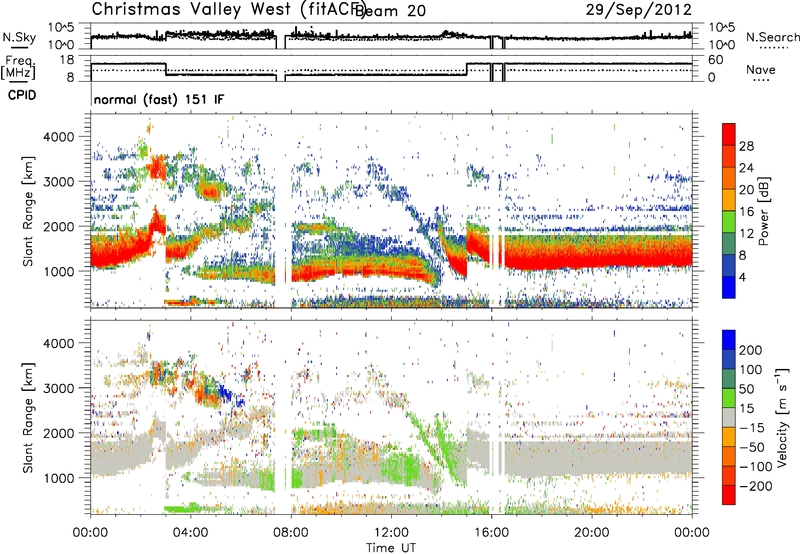This screenshot has height=554, width=800.
Task: Click '3000' on the power panel range axis
Action: pos(61,182)
